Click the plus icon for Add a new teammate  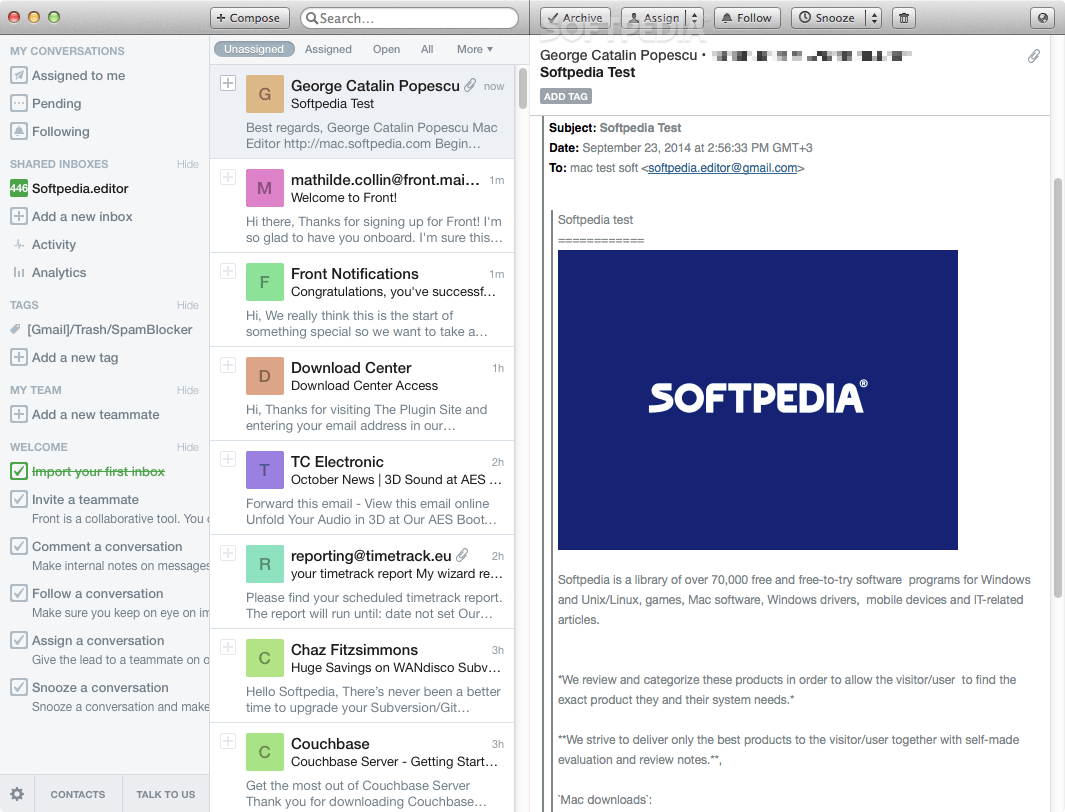(x=19, y=414)
